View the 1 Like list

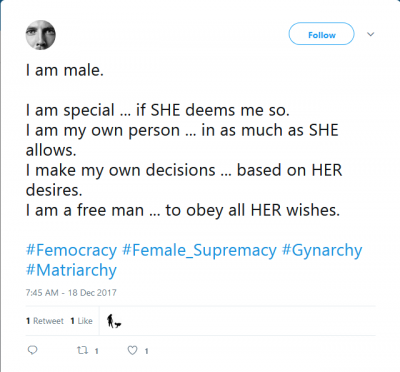[x=81, y=321]
